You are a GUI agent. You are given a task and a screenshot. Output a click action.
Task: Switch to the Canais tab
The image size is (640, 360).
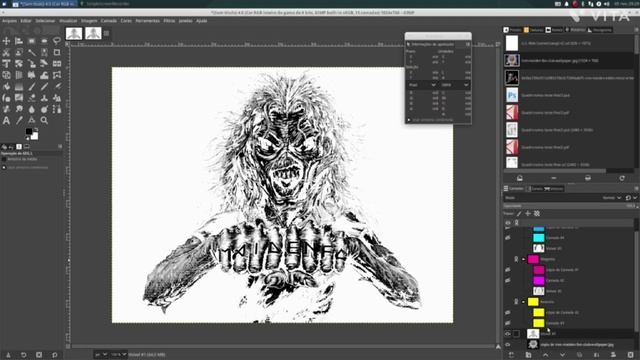click(534, 189)
